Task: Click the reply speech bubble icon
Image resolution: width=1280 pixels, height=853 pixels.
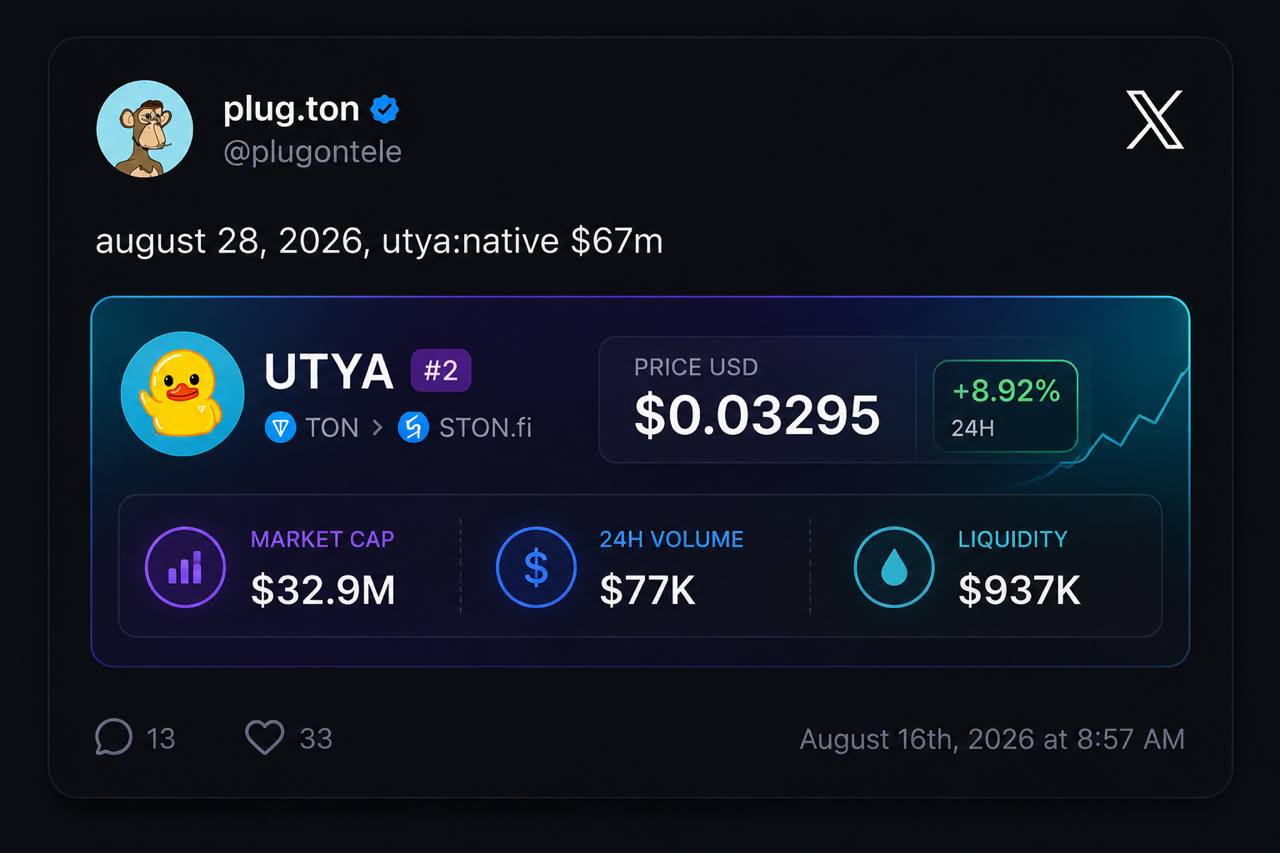Action: pos(114,738)
